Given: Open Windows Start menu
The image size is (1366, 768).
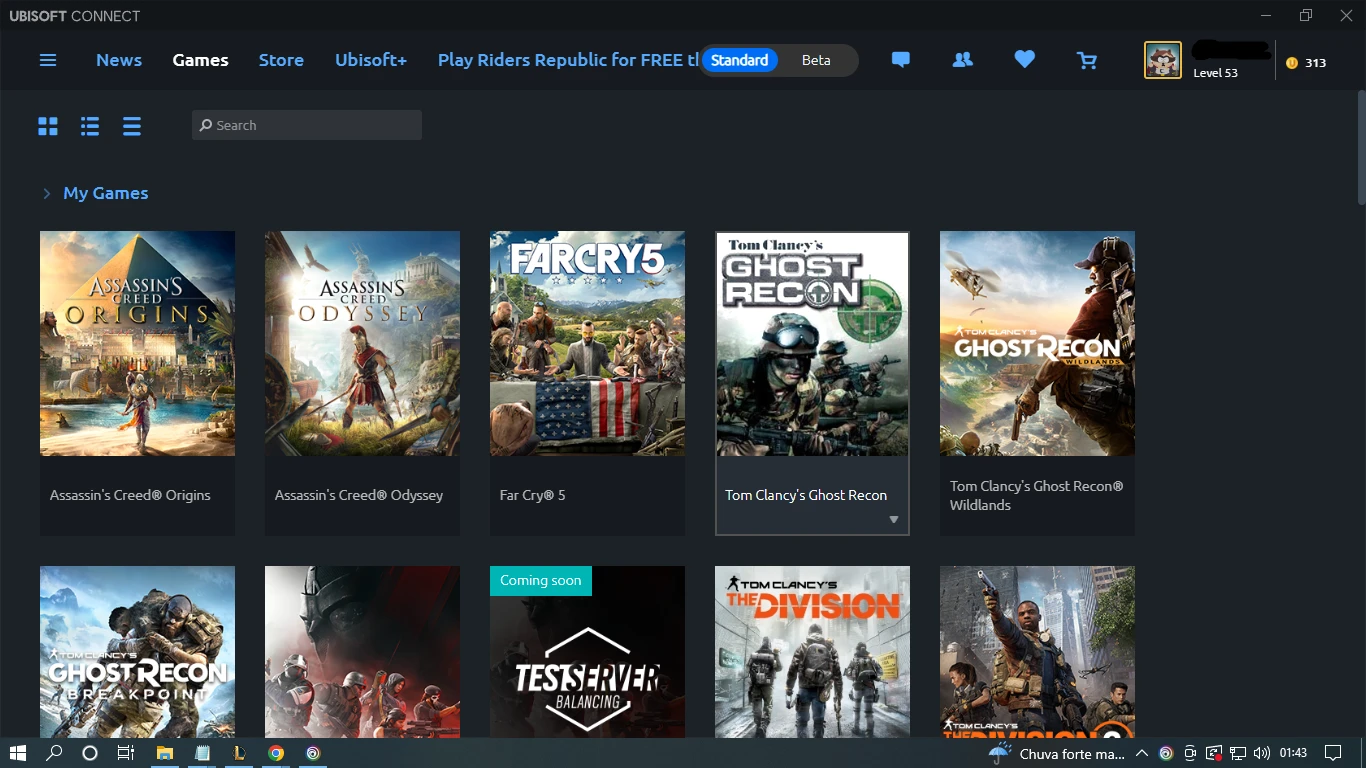Looking at the screenshot, I should click(17, 753).
